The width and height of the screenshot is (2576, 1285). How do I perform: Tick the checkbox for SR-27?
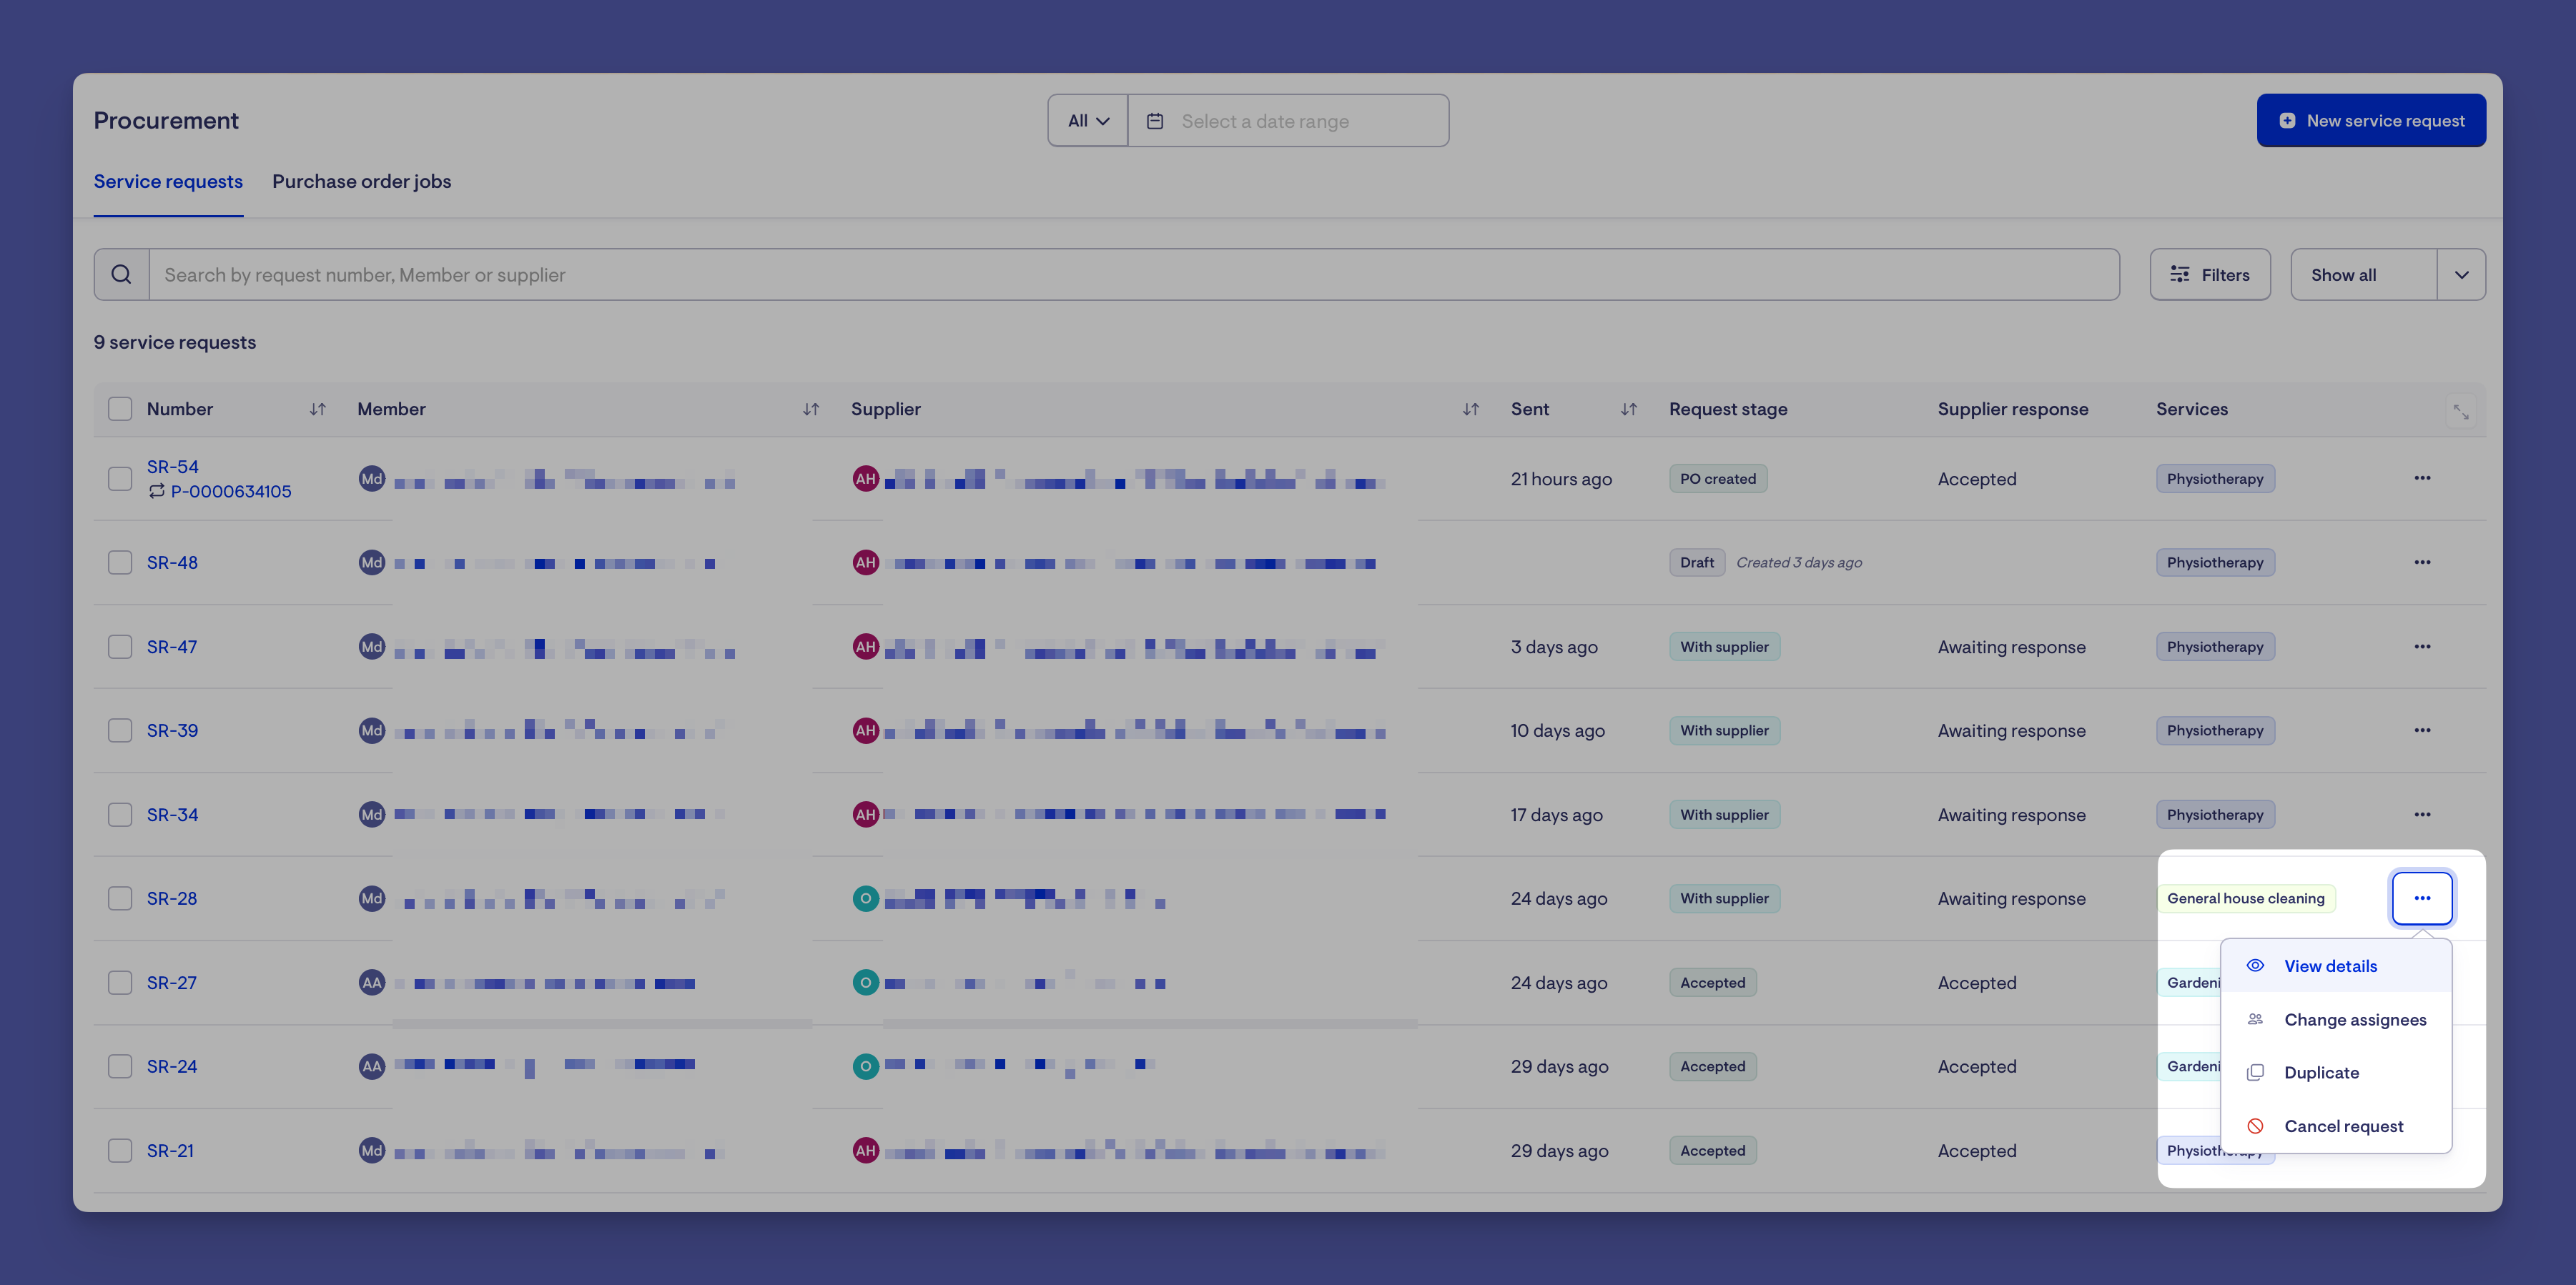(x=120, y=982)
